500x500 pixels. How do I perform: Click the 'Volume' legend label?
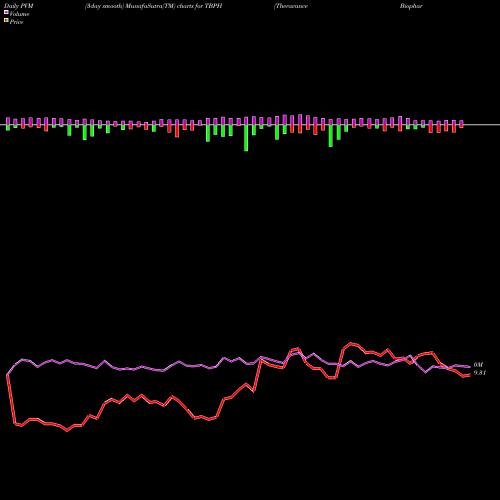(19, 14)
